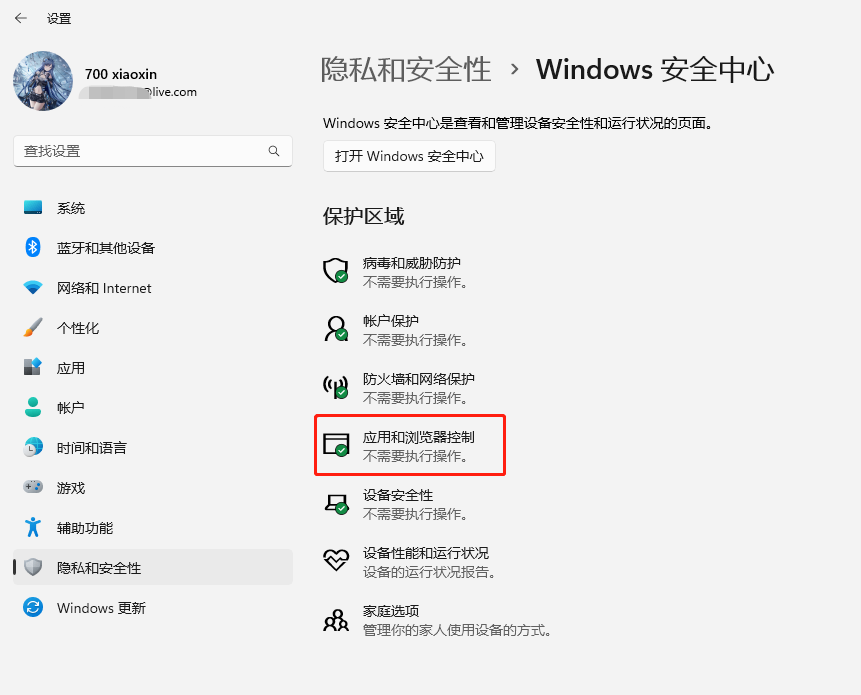Select 应用 text in the sidebar
861x695 pixels.
click(71, 368)
